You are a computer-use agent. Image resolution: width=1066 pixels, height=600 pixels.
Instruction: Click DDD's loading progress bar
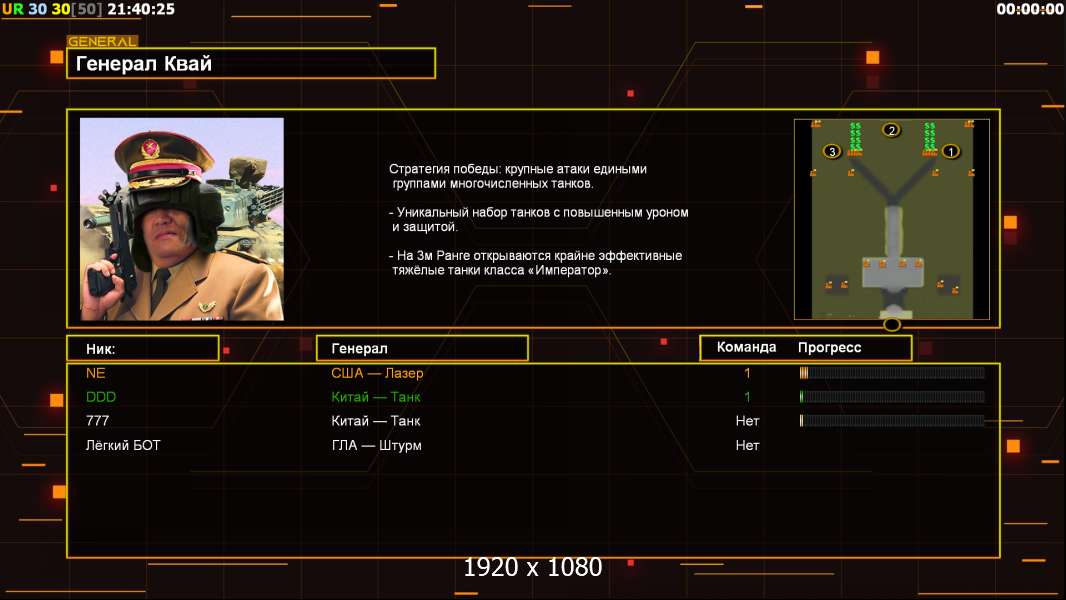(x=892, y=396)
